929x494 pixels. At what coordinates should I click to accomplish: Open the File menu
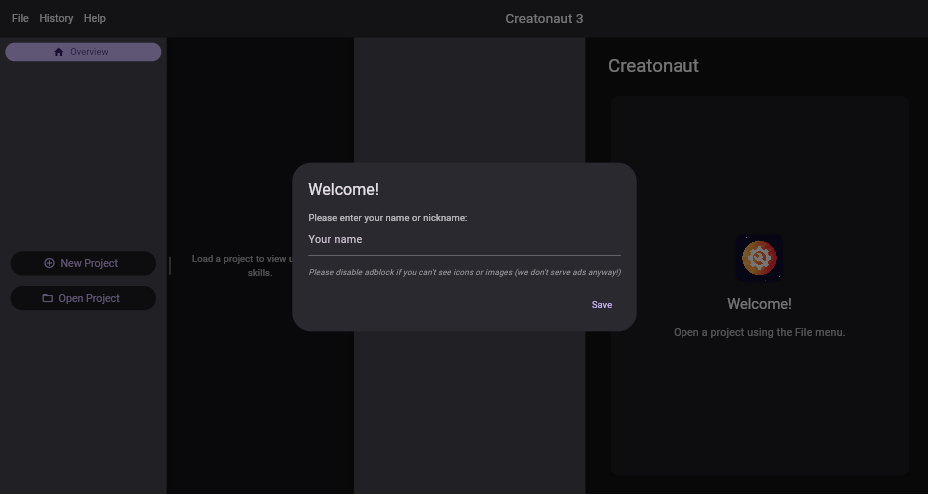pyautogui.click(x=20, y=18)
